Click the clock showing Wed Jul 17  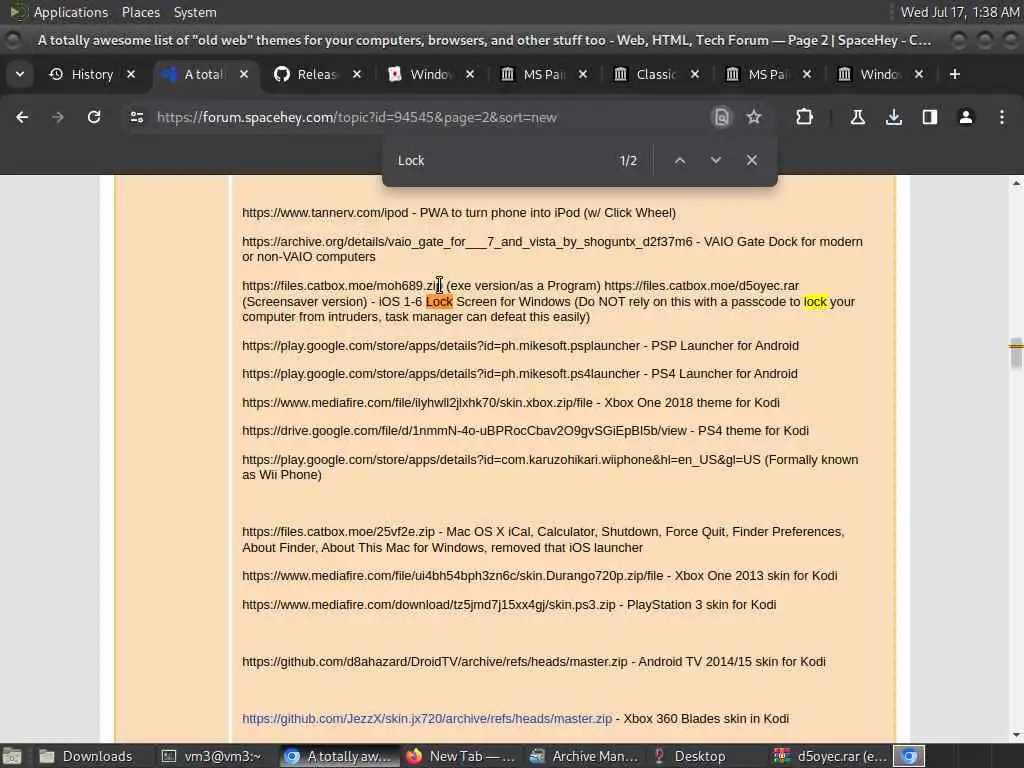coord(959,12)
